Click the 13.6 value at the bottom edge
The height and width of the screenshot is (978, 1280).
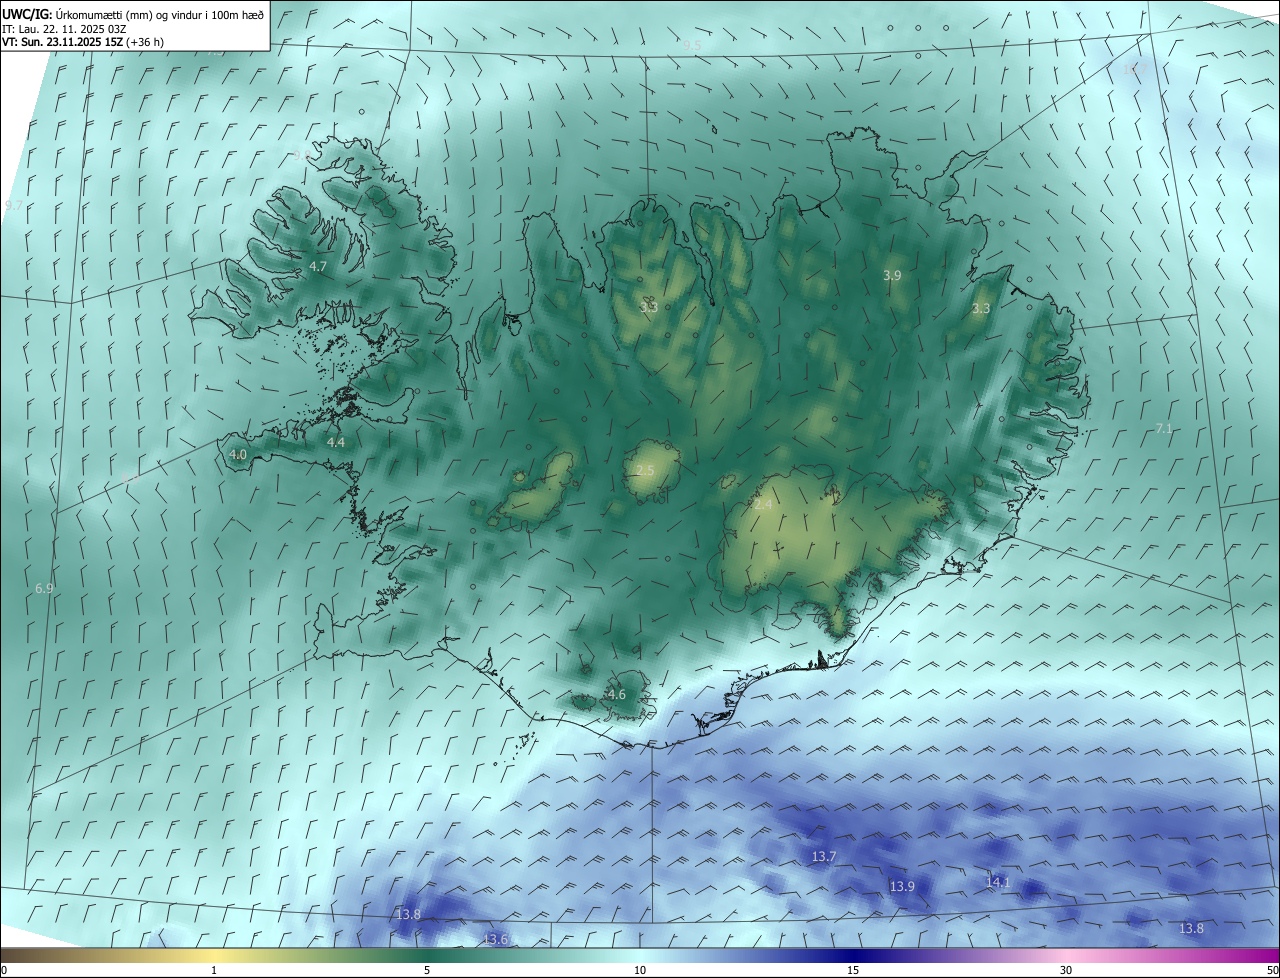tap(496, 939)
